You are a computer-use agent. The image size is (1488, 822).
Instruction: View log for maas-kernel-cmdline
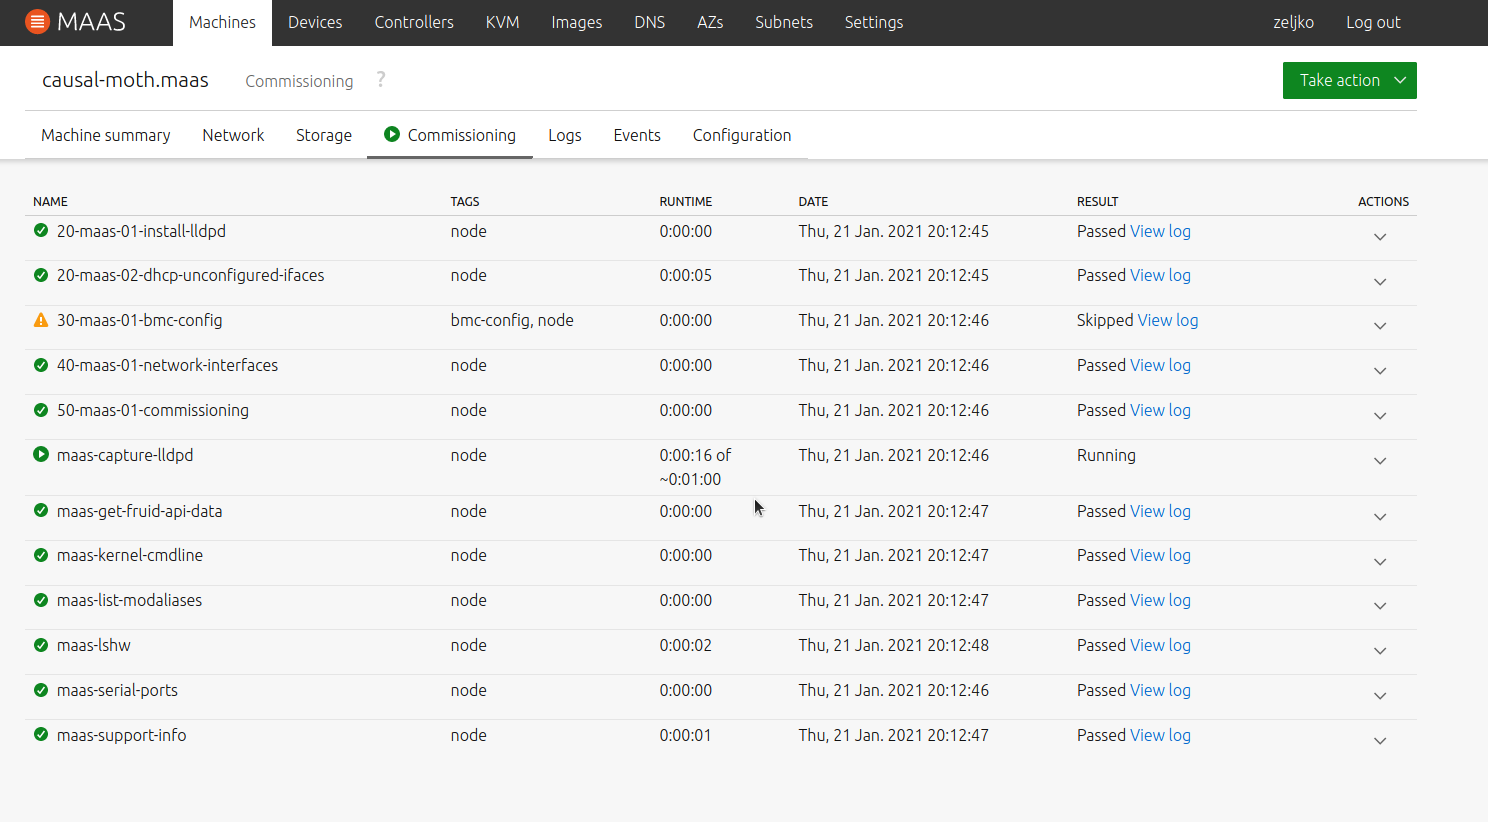click(1160, 555)
